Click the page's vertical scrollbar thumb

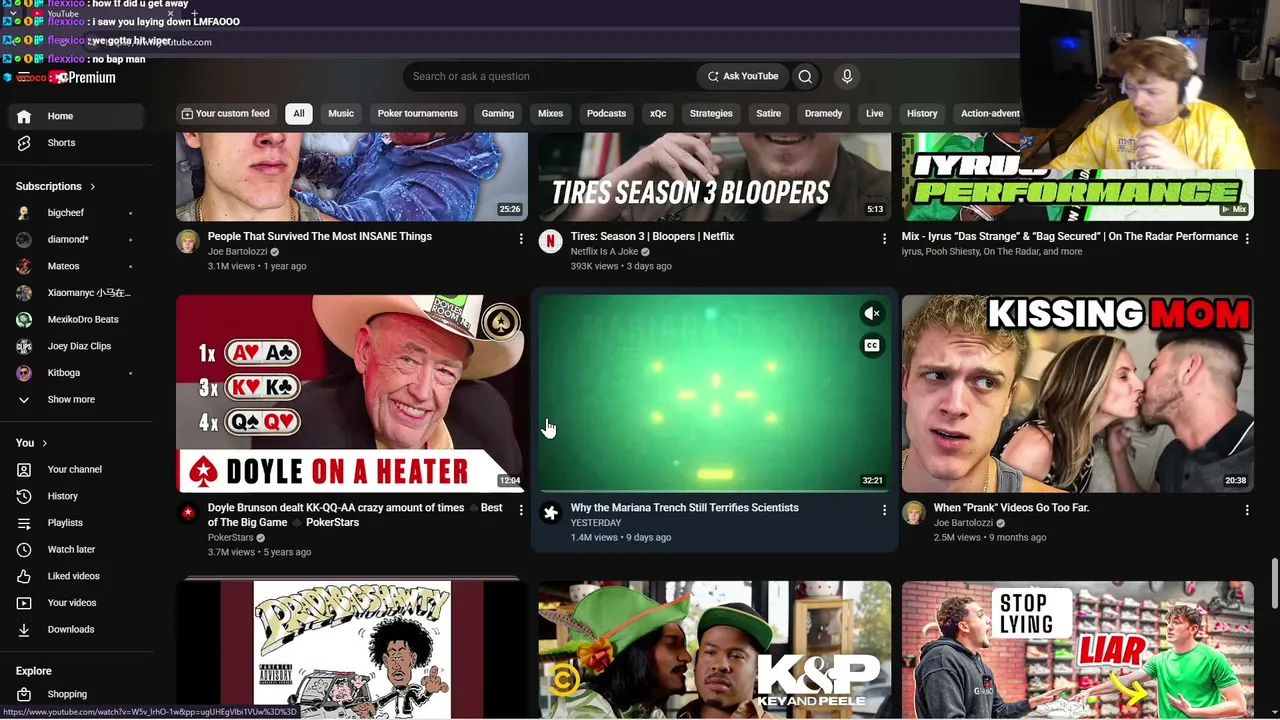click(x=1273, y=582)
